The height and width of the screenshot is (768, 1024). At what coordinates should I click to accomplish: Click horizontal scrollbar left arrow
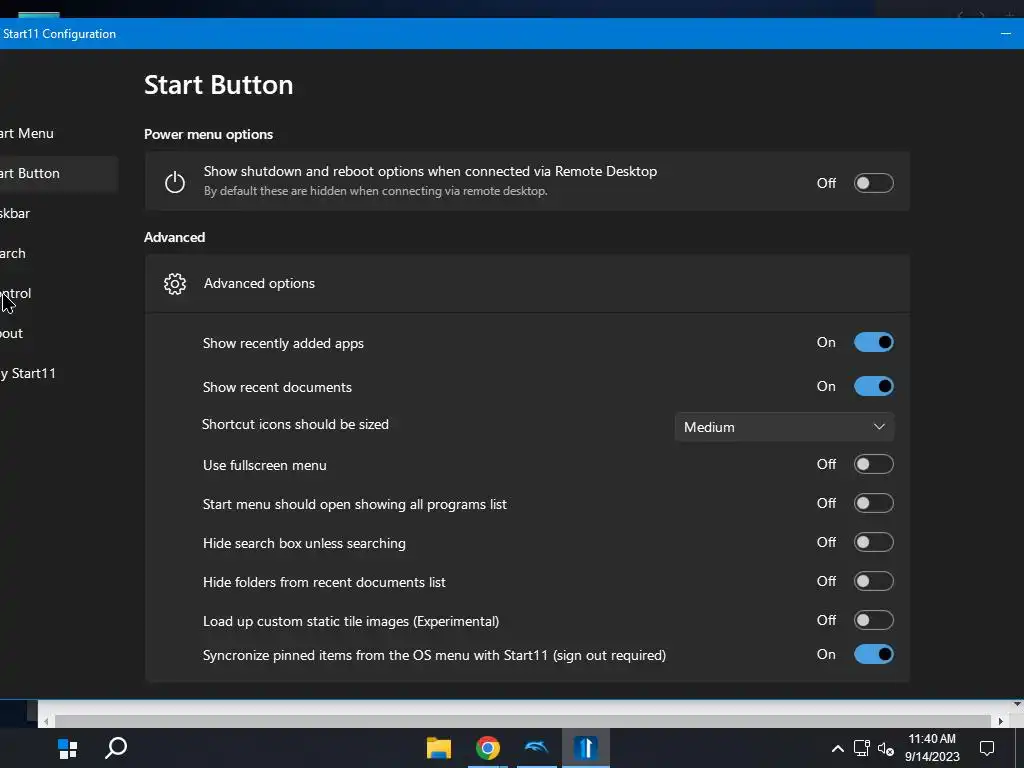[46, 721]
